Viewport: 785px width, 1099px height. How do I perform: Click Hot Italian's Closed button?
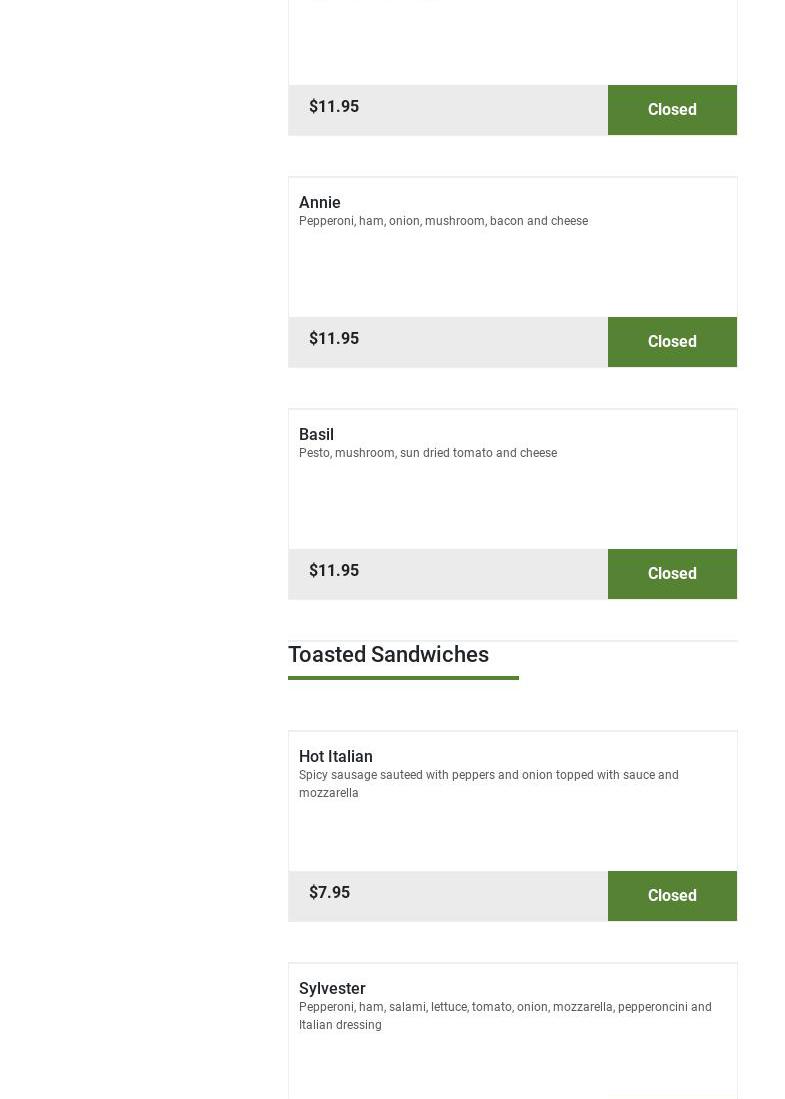tap(672, 896)
